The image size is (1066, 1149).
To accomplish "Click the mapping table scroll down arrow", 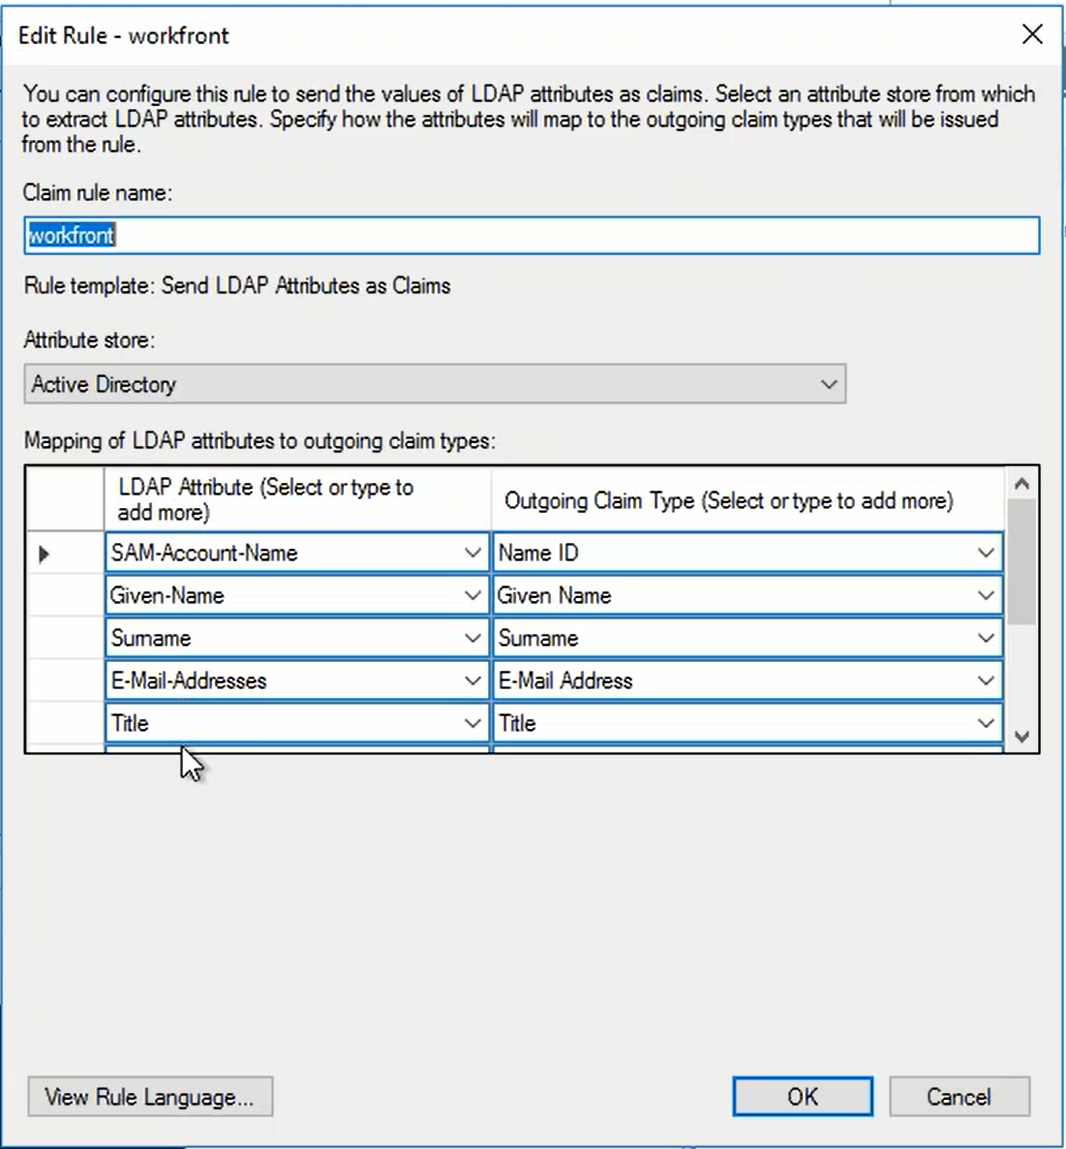I will click(1021, 737).
